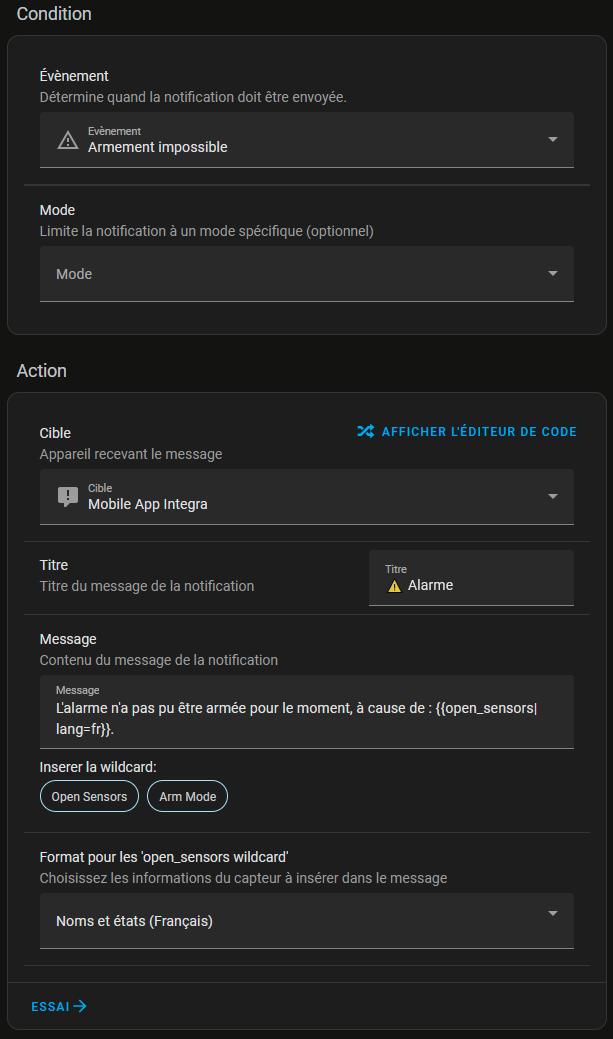Viewport: 613px width, 1039px height.
Task: Insert the Open Sensors wildcard
Action: (x=89, y=797)
